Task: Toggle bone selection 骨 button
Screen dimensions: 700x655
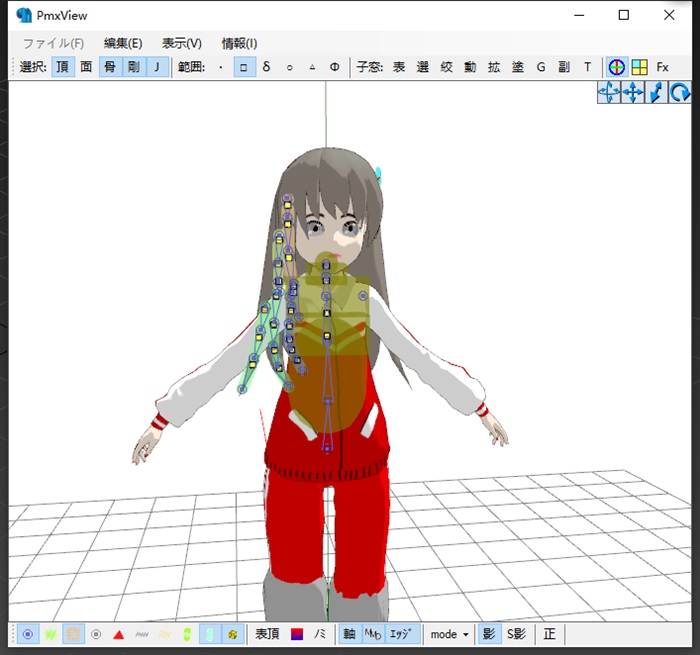Action: [109, 67]
